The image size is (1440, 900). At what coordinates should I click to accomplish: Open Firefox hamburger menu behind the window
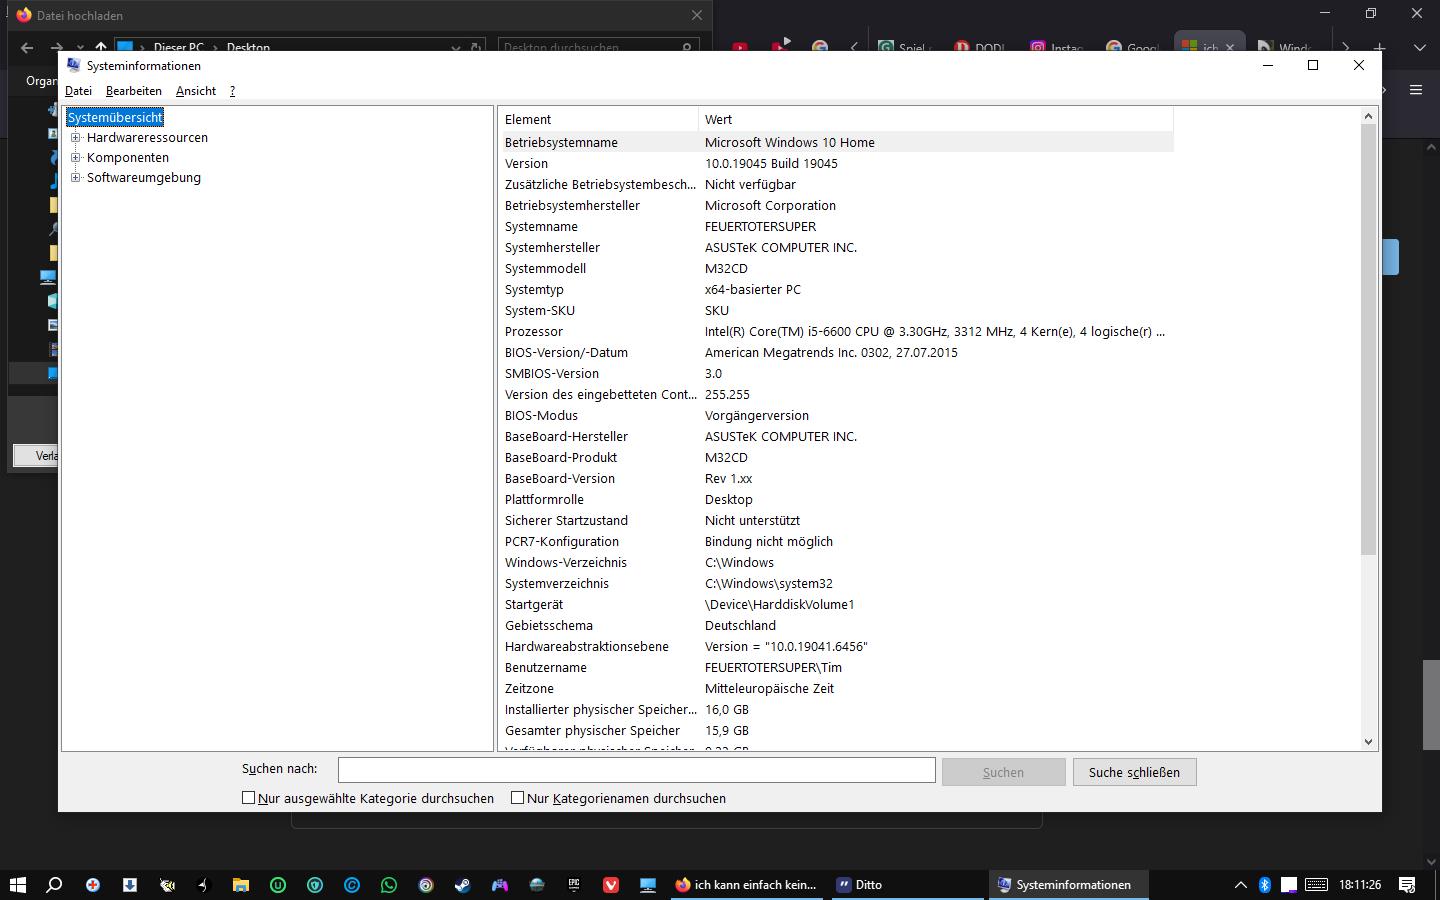(x=1415, y=90)
